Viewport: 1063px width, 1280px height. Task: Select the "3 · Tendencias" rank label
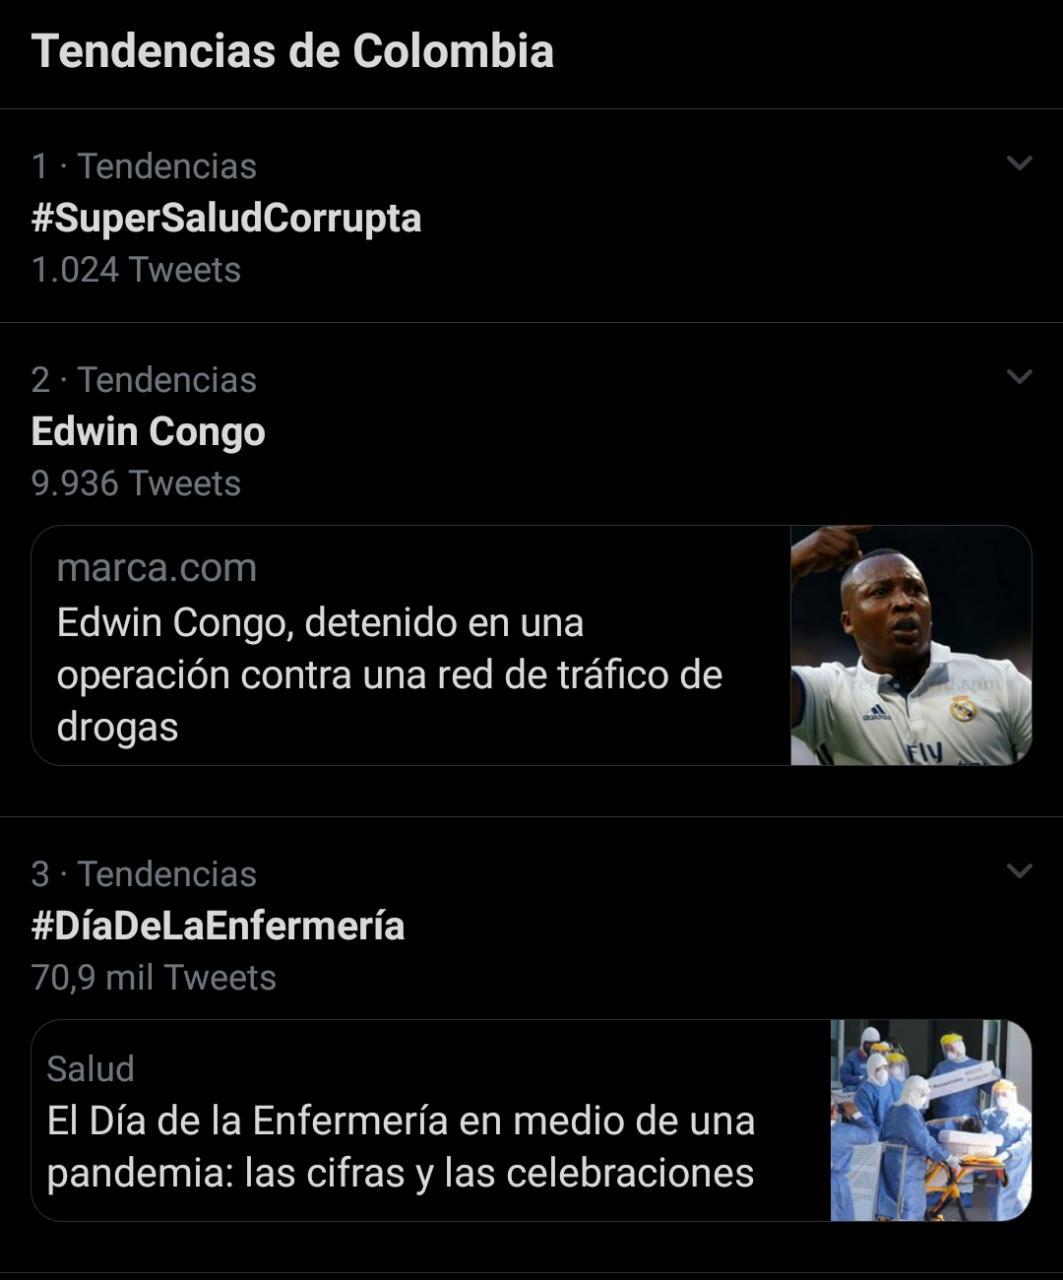coord(144,874)
